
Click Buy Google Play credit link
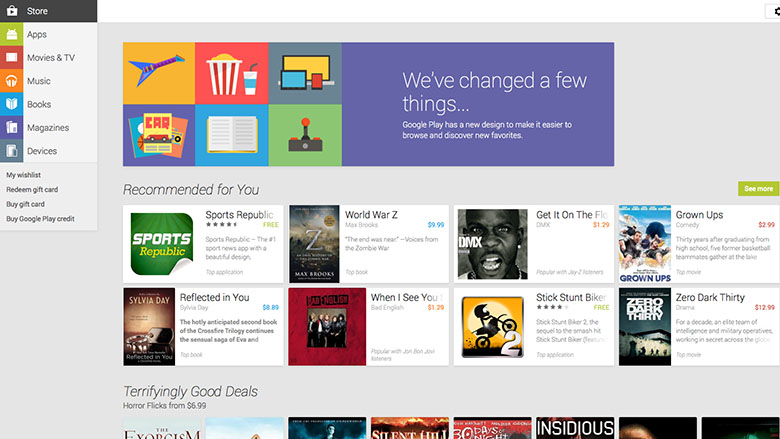[40, 219]
